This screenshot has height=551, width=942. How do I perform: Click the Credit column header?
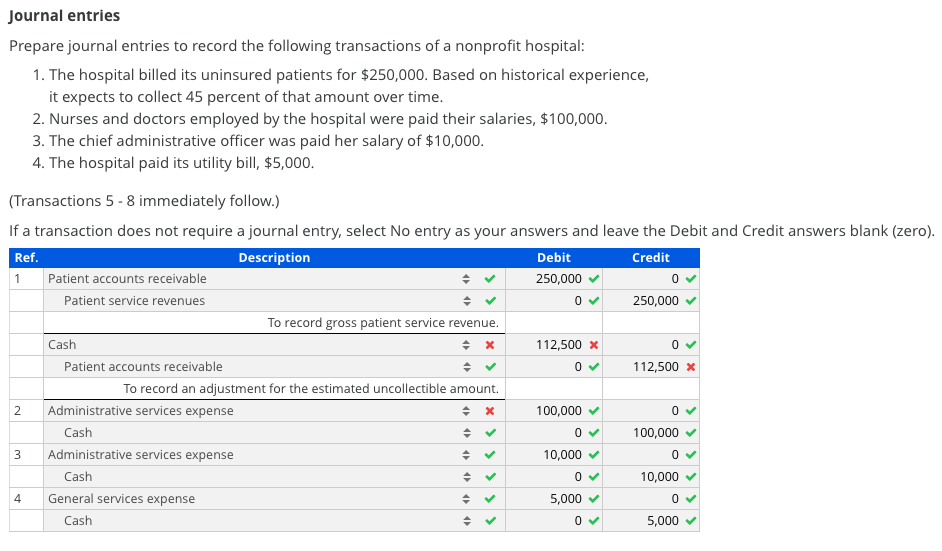click(651, 258)
